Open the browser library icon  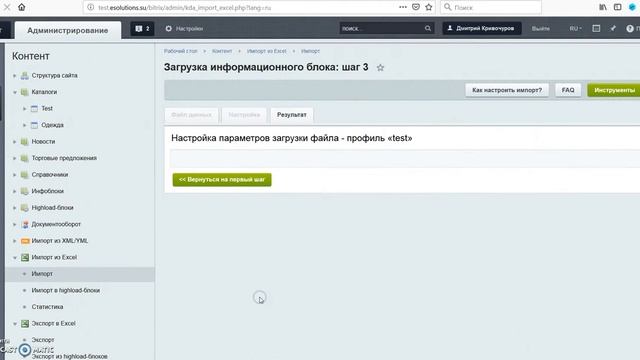[603, 7]
